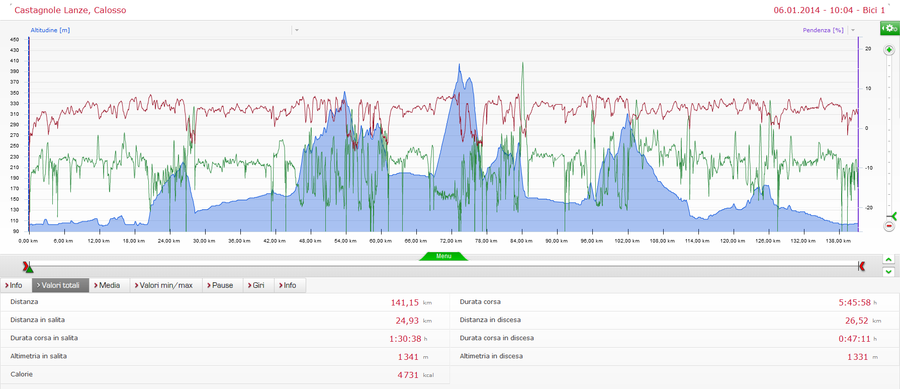Click the Altimetria in salita value 1341

408,357
